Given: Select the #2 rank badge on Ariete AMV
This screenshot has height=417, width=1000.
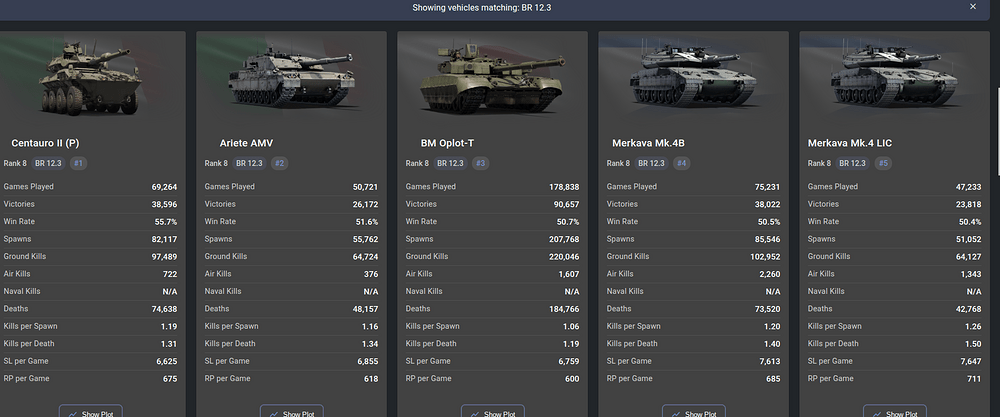Looking at the screenshot, I should click(279, 163).
